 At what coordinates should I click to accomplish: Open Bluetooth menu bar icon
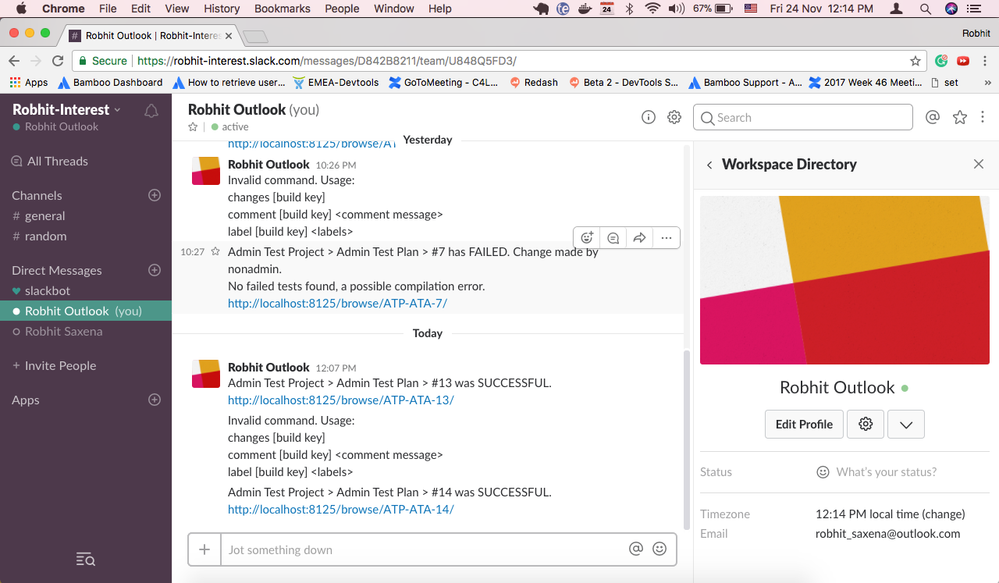[x=629, y=8]
